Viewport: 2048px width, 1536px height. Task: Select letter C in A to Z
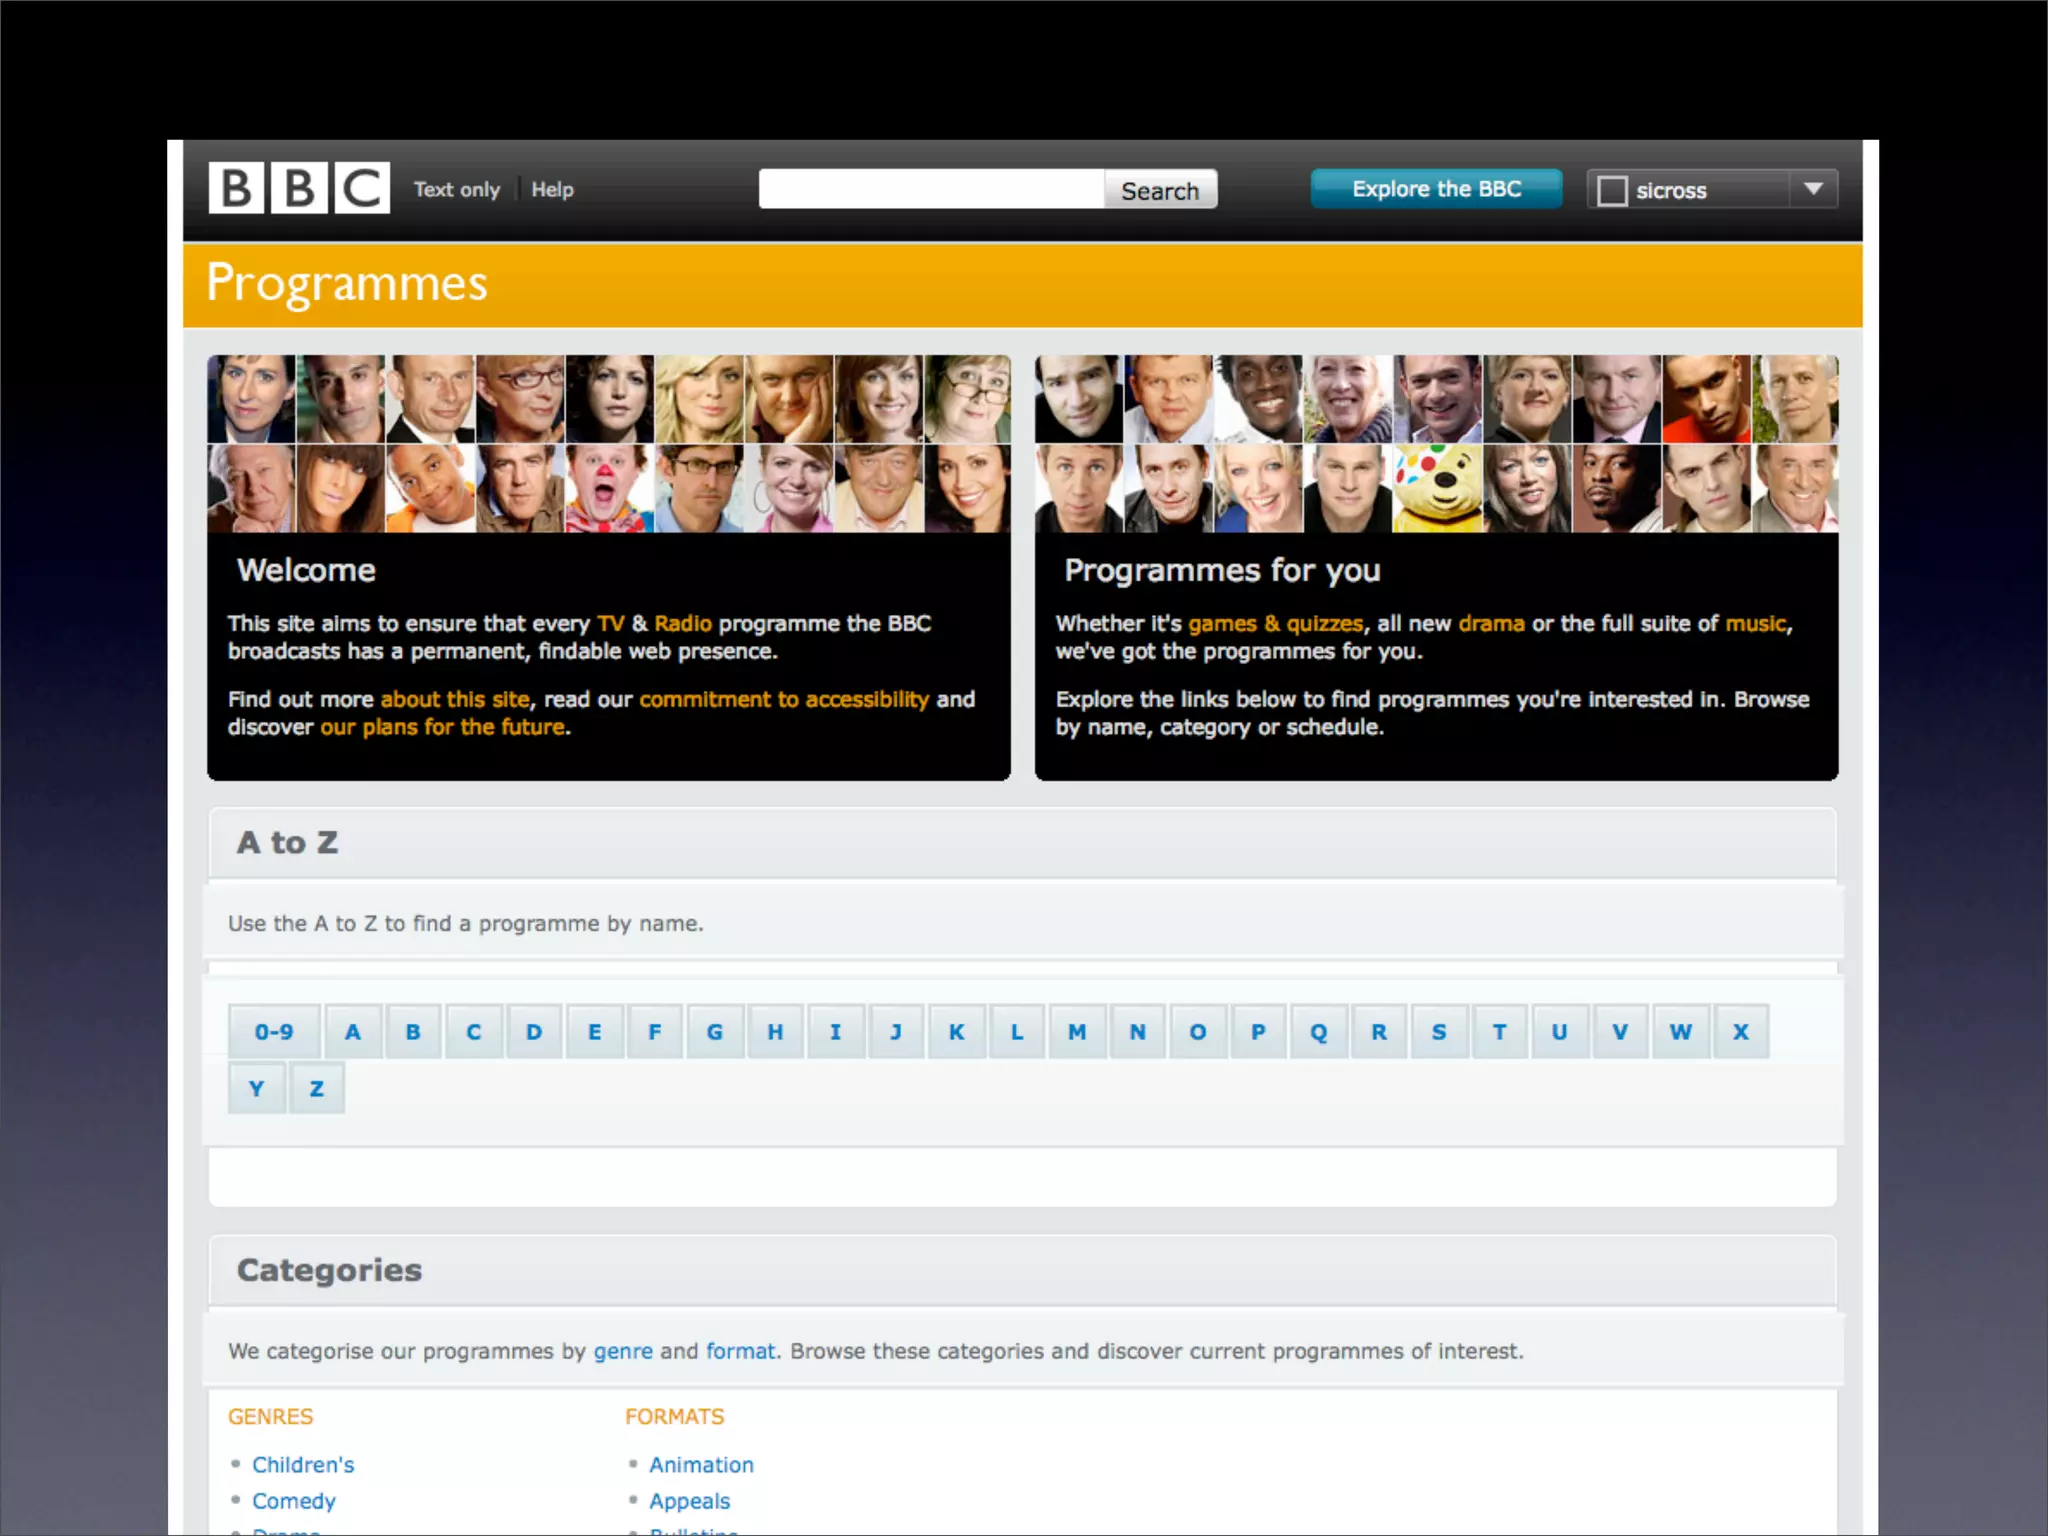tap(474, 1031)
